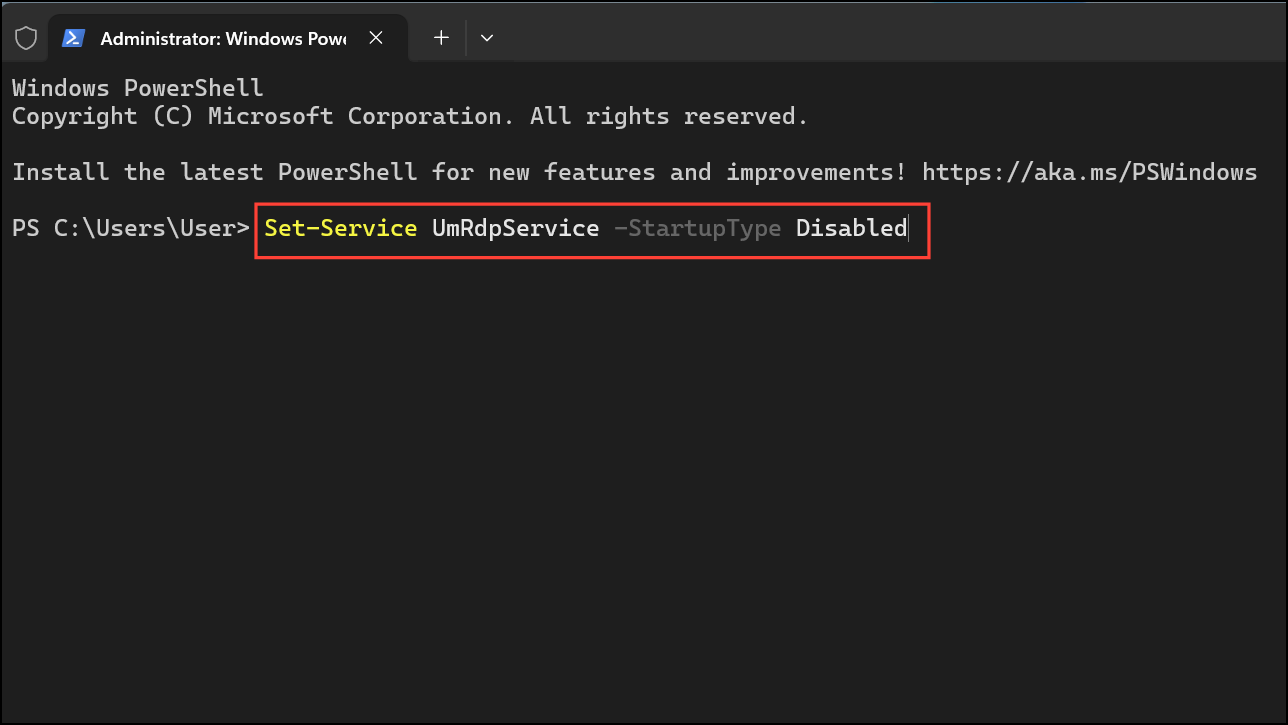Click the 'PS C:\Users\User>' prompt
Screen dimensions: 1288x725
131,228
